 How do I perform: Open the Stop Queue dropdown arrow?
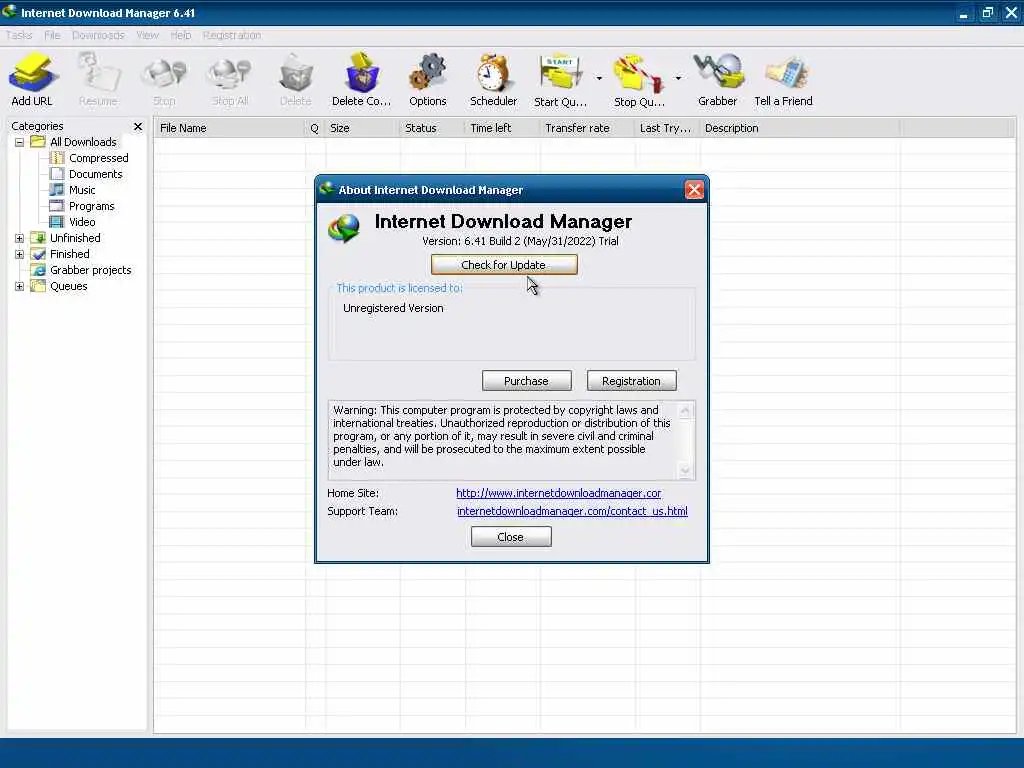point(678,78)
